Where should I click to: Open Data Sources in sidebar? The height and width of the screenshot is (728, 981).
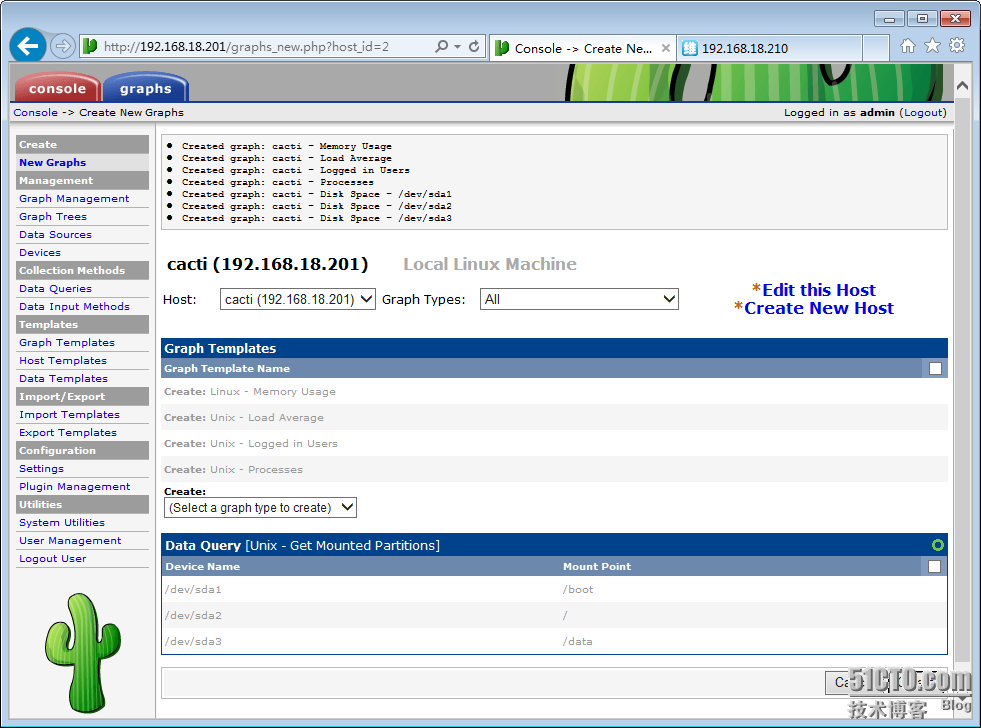click(55, 235)
